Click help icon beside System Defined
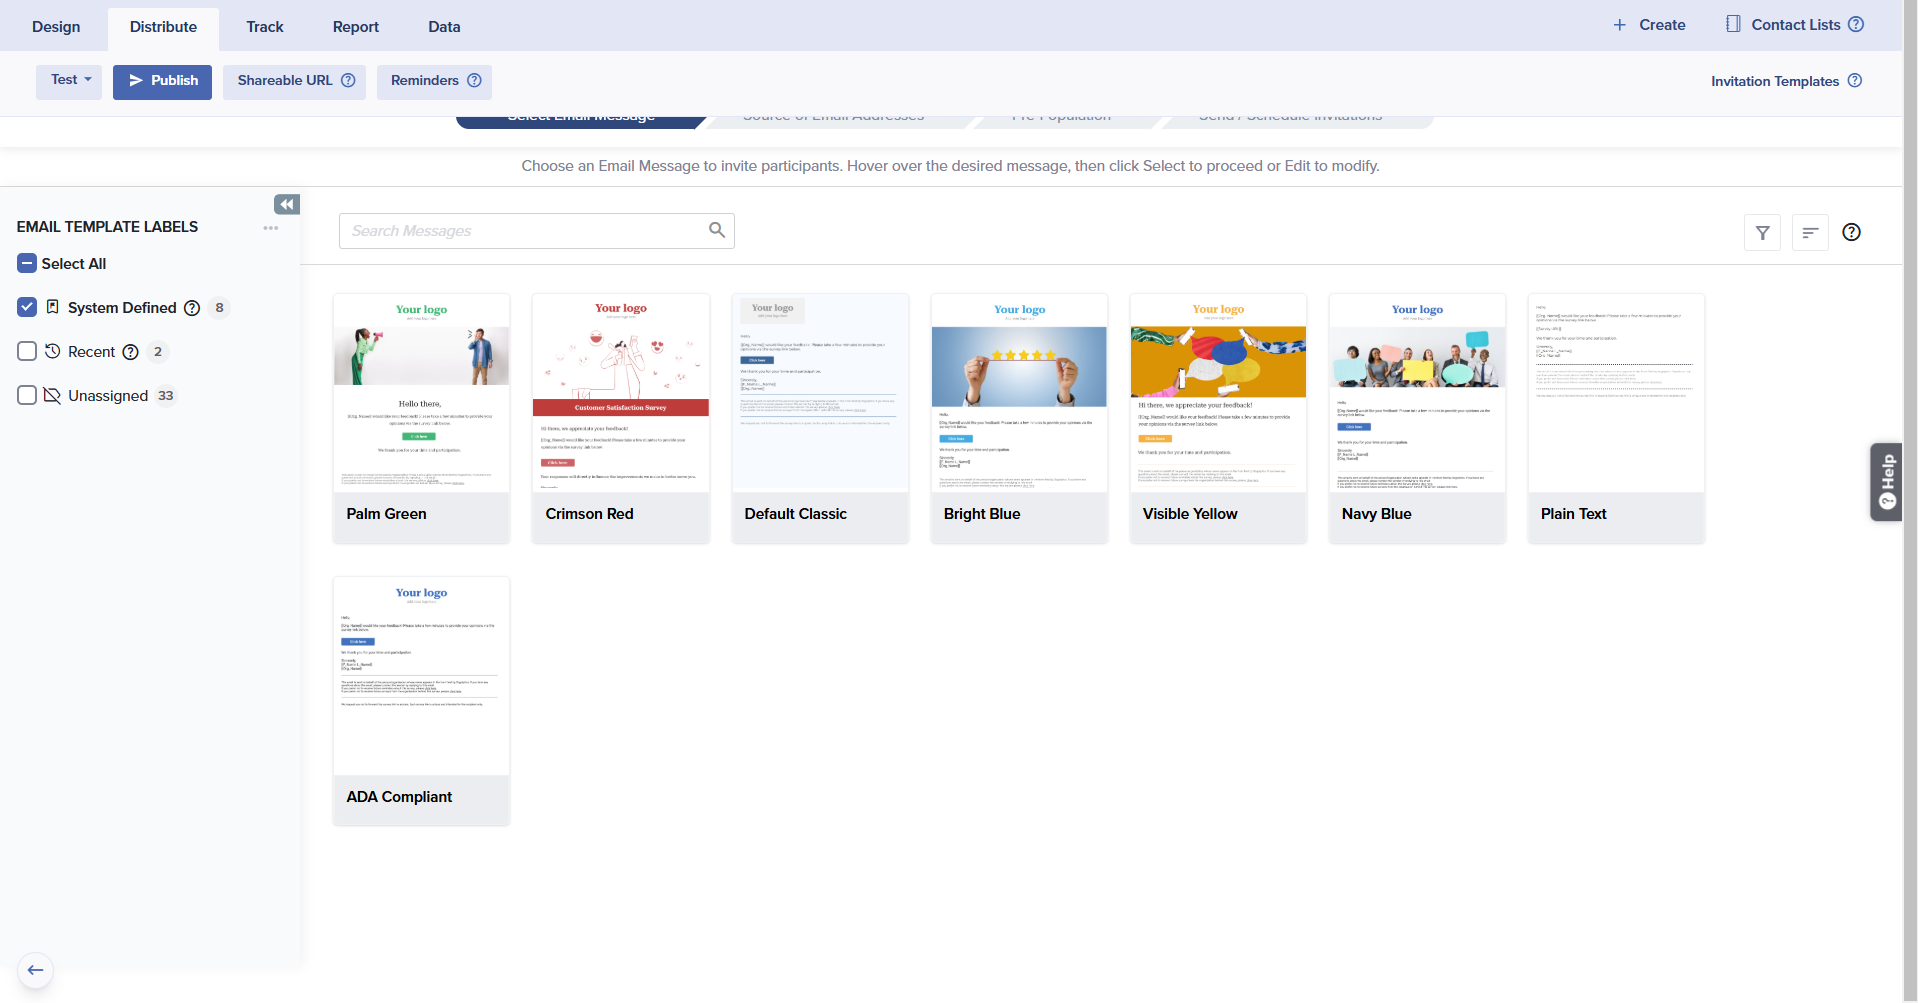 pos(192,308)
